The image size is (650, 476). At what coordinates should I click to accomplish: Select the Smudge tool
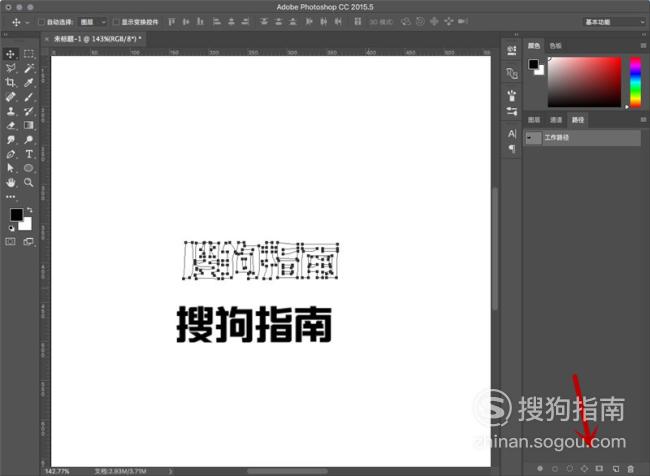(x=11, y=140)
